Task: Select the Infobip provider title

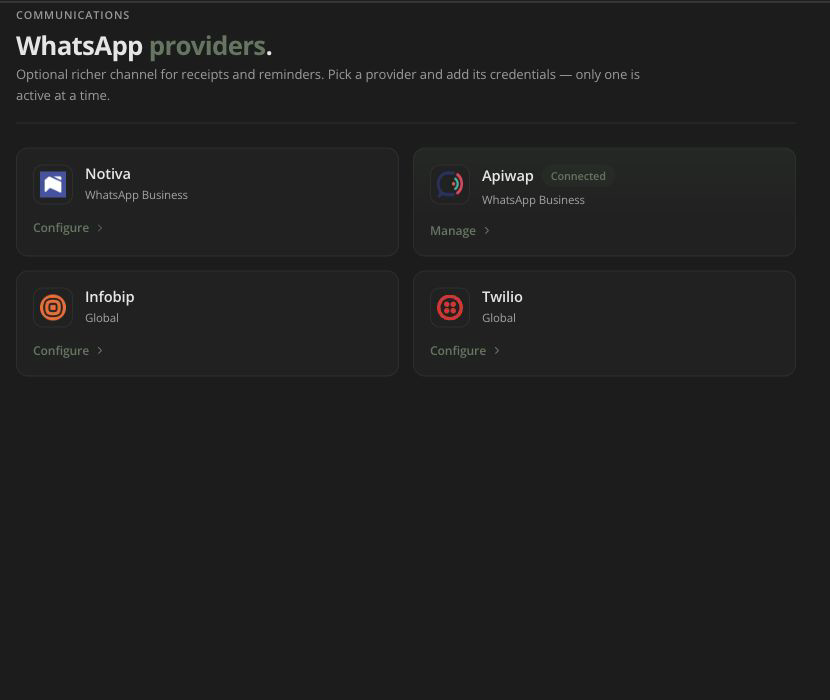Action: click(x=110, y=297)
